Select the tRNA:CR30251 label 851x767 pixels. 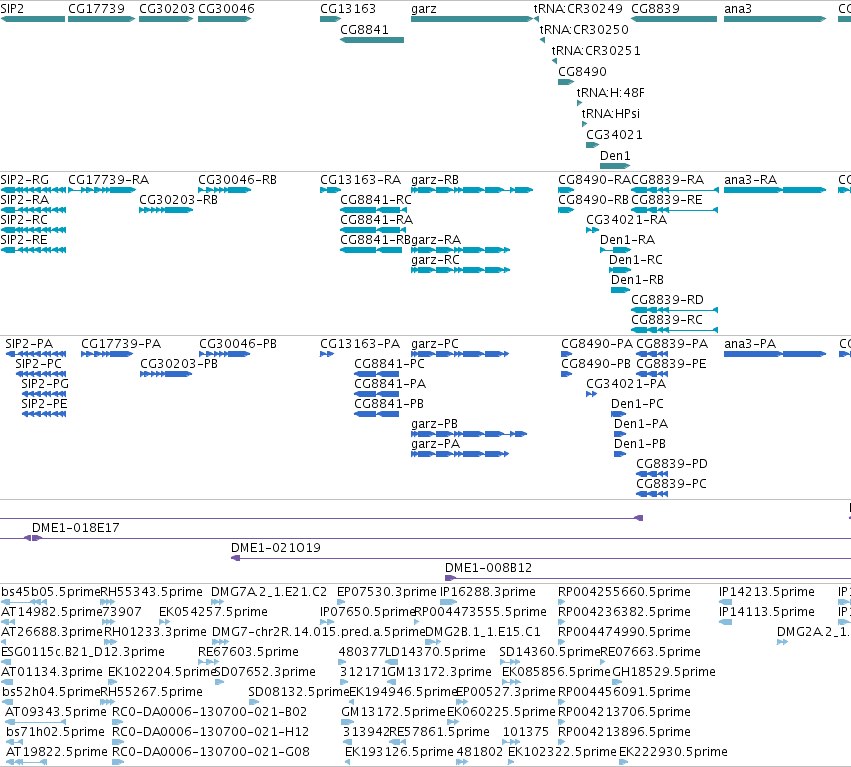tap(596, 50)
